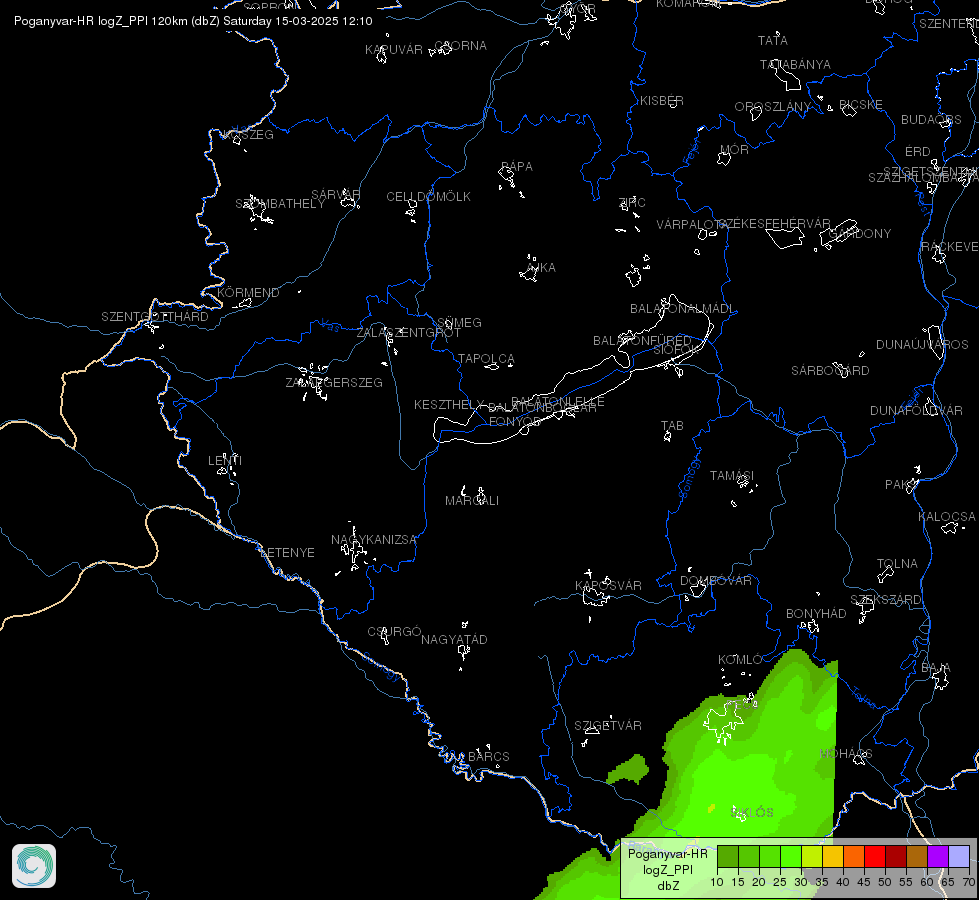979x900 pixels.
Task: Click the BALATONALMÁDI label
Action: (x=682, y=309)
